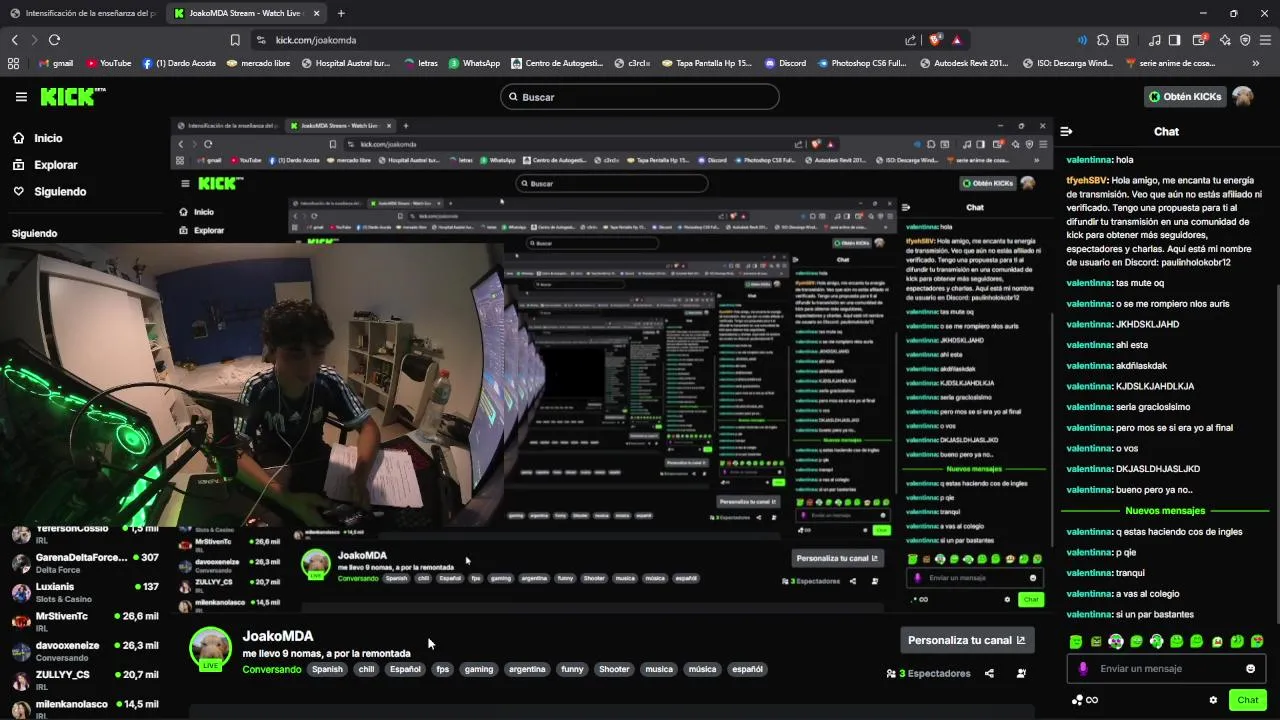Open Leo AI sparkle icon

1224,40
